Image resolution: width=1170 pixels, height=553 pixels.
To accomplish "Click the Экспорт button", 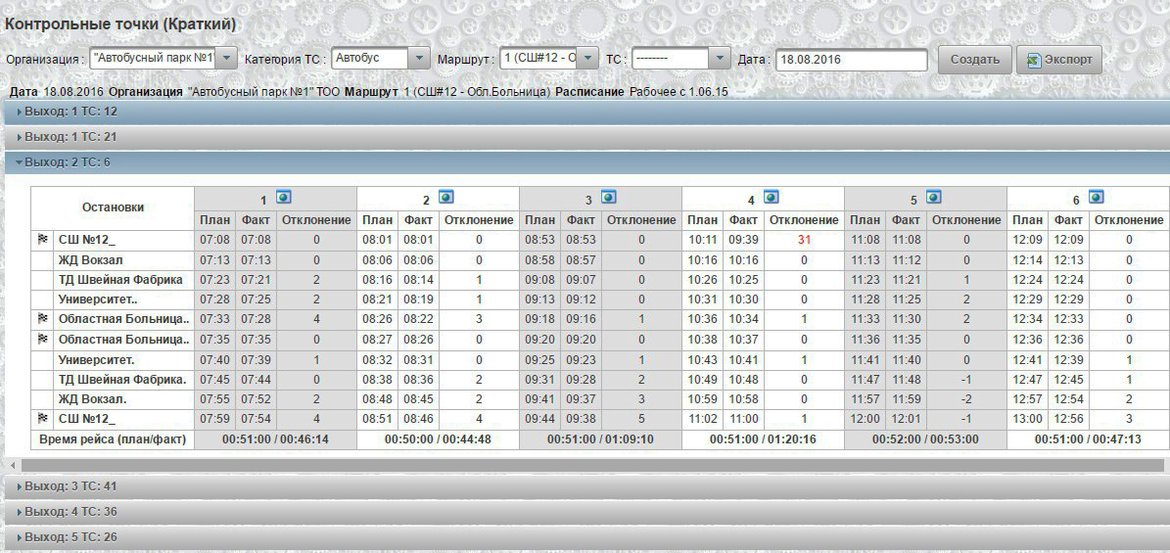I will click(x=1059, y=60).
